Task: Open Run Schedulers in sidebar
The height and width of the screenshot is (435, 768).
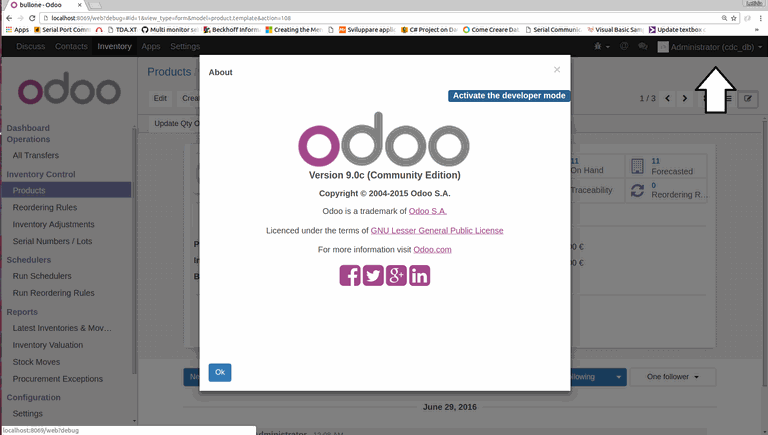Action: click(x=42, y=276)
